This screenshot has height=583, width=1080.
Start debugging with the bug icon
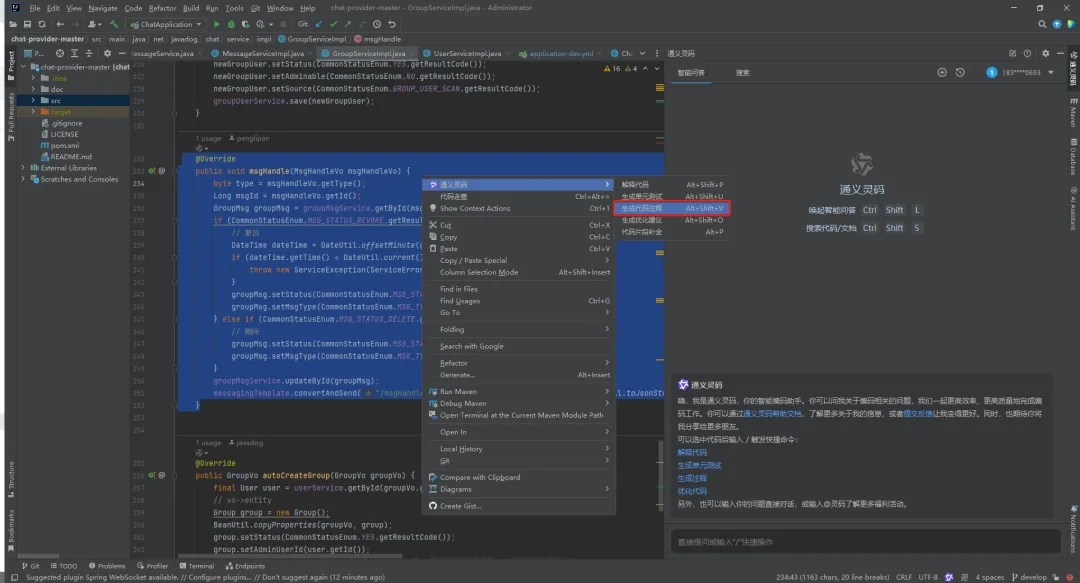pyautogui.click(x=231, y=24)
